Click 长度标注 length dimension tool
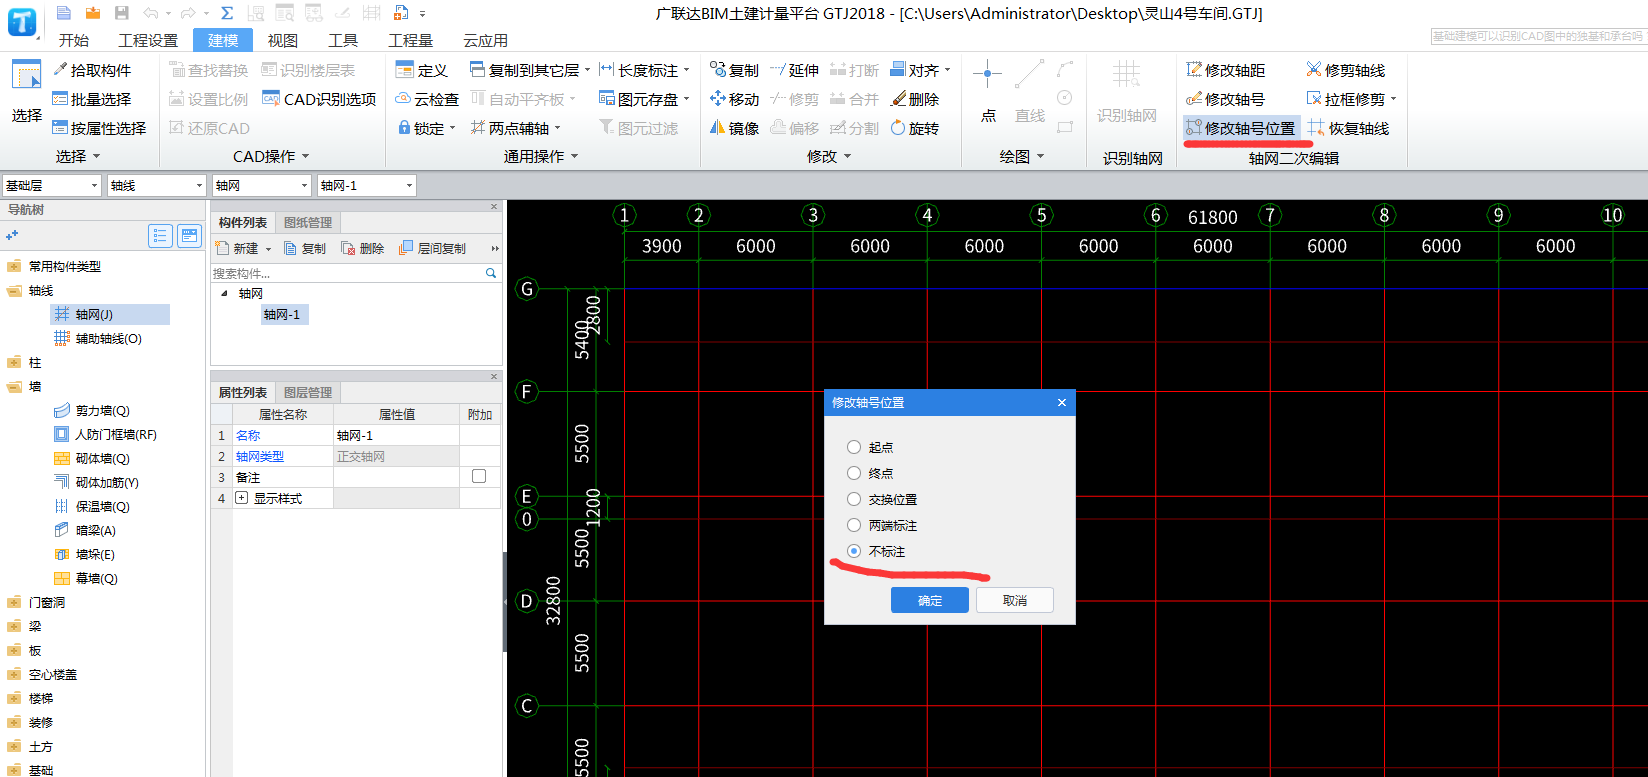This screenshot has width=1648, height=777. 638,70
